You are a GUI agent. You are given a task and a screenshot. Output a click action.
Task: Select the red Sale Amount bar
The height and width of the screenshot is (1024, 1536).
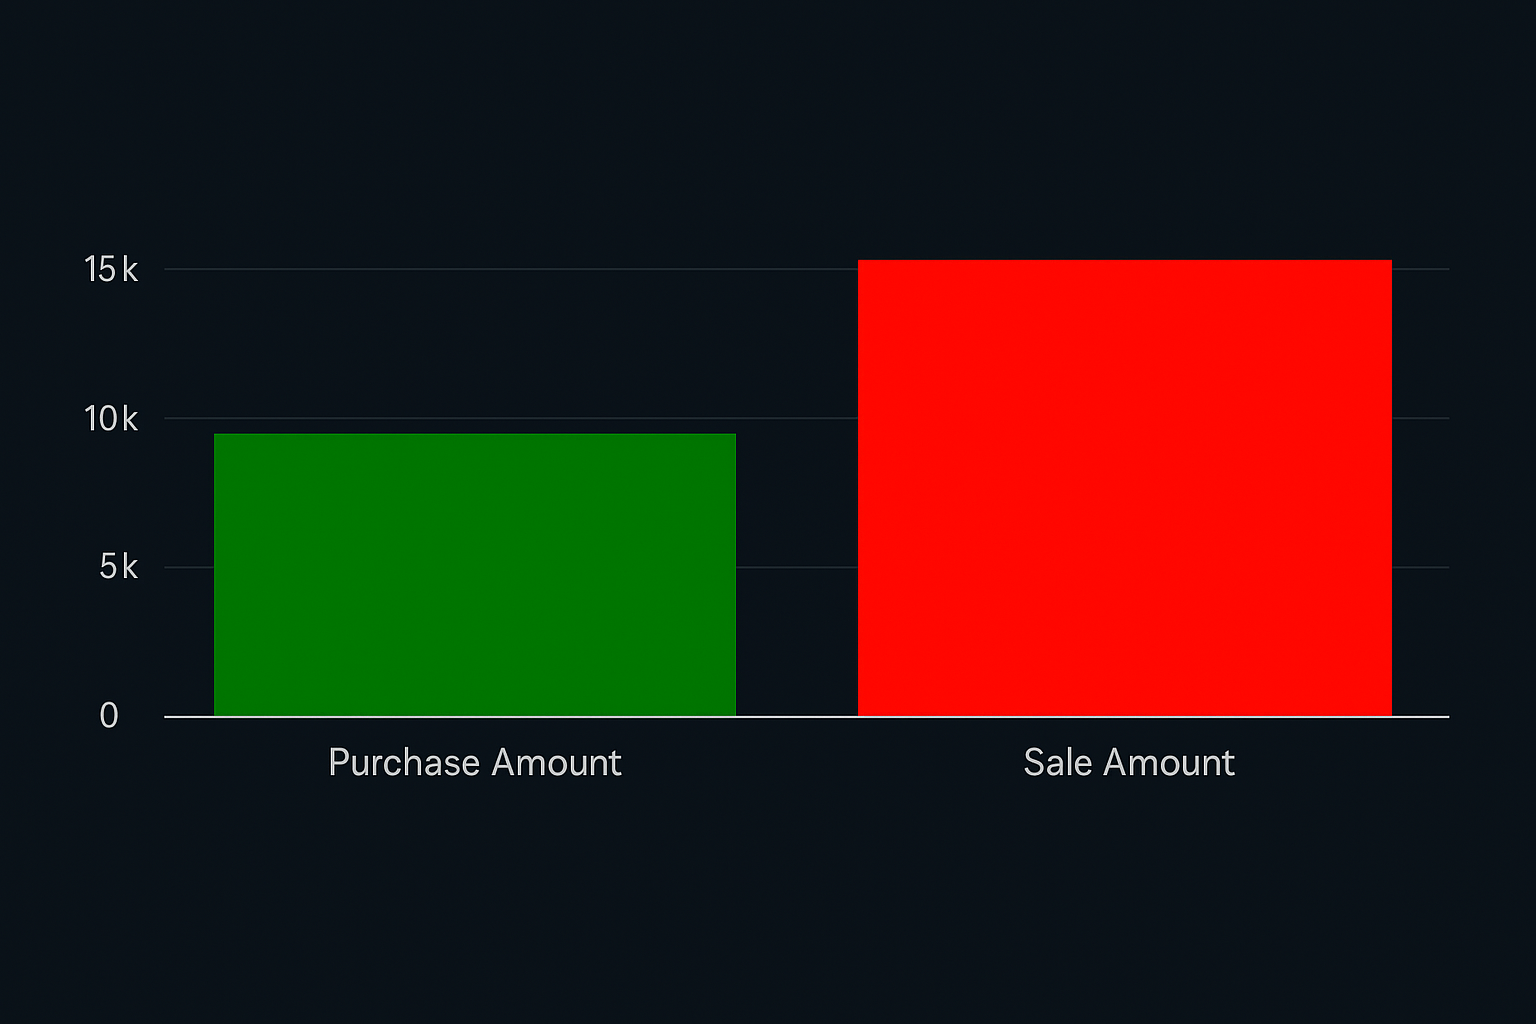(1125, 488)
